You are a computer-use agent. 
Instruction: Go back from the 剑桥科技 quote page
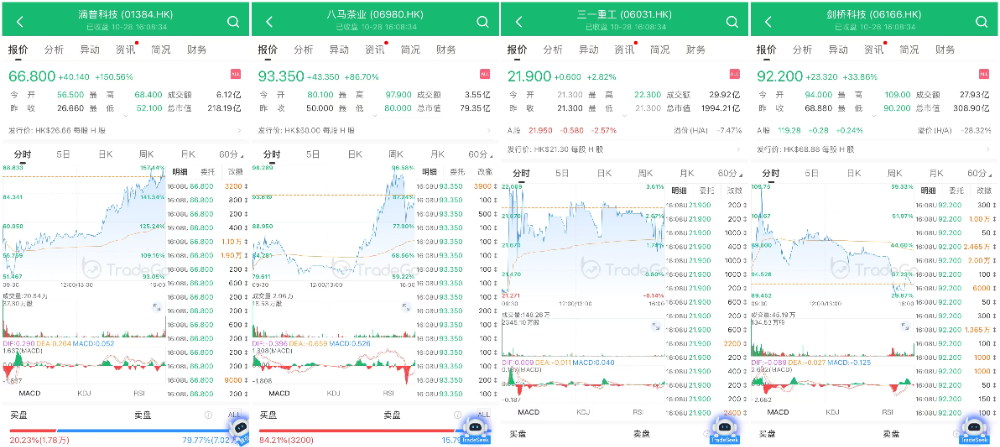(x=768, y=22)
